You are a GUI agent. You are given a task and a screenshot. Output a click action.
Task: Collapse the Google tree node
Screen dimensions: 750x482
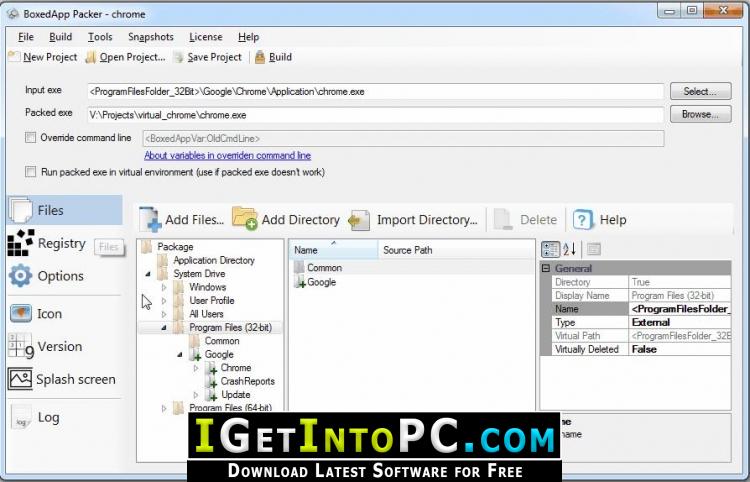(x=180, y=354)
